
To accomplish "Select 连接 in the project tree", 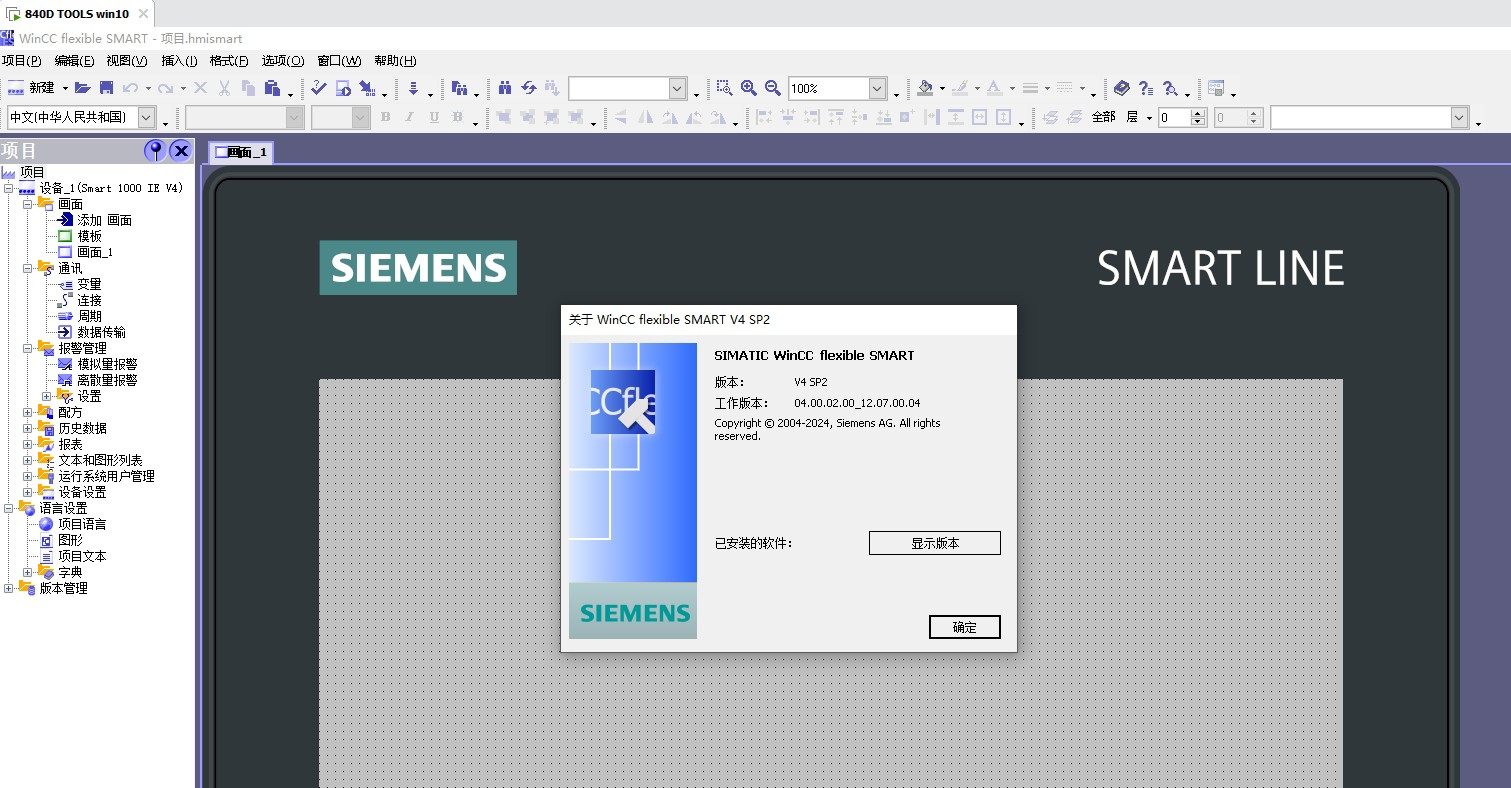I will pos(90,300).
